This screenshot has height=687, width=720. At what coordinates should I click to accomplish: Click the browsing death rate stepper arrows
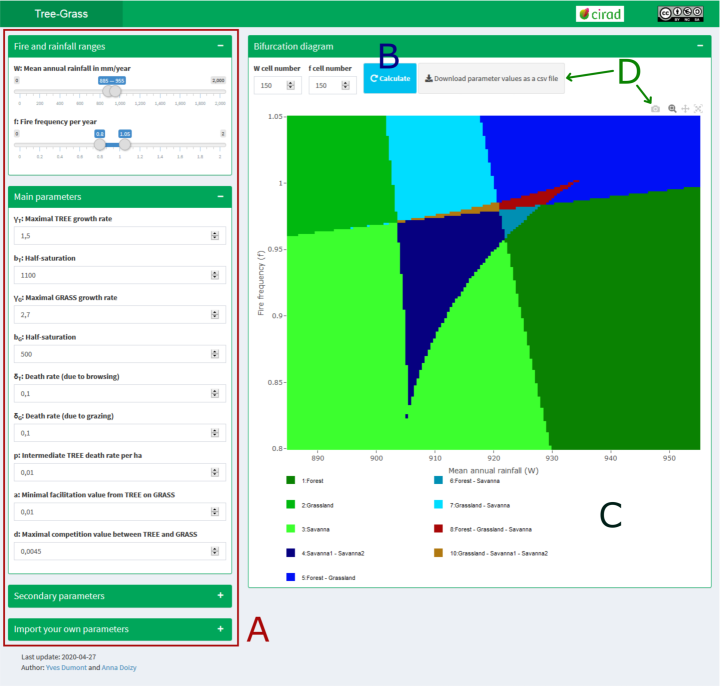pyautogui.click(x=214, y=394)
